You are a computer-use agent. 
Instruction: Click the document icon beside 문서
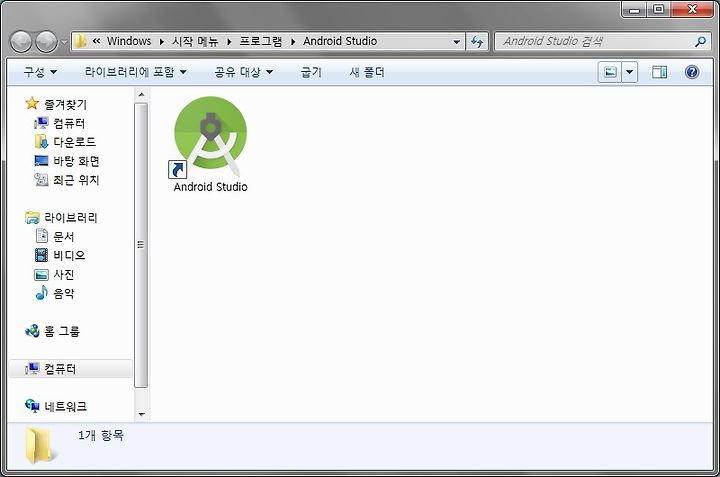pyautogui.click(x=41, y=236)
